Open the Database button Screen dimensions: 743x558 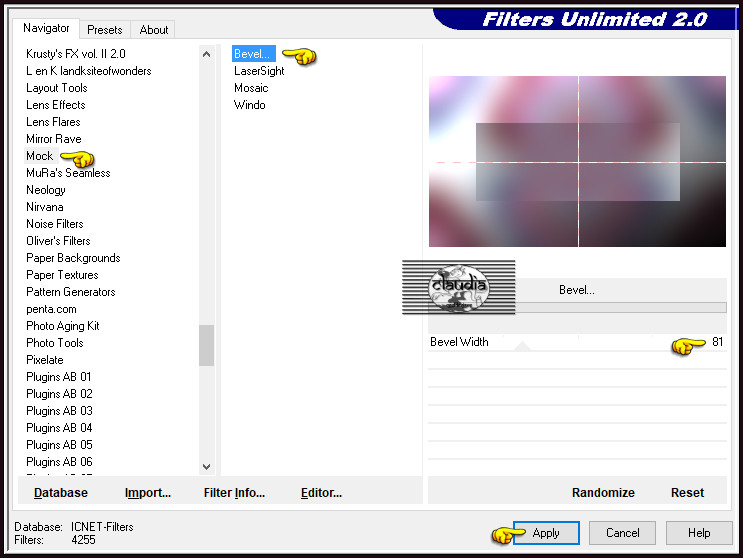point(61,493)
